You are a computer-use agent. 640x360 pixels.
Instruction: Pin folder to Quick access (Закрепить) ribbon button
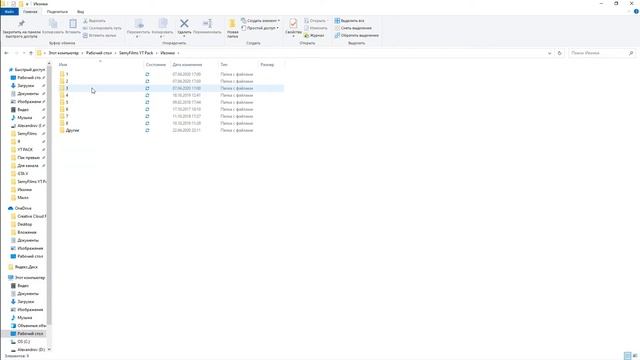click(22, 29)
